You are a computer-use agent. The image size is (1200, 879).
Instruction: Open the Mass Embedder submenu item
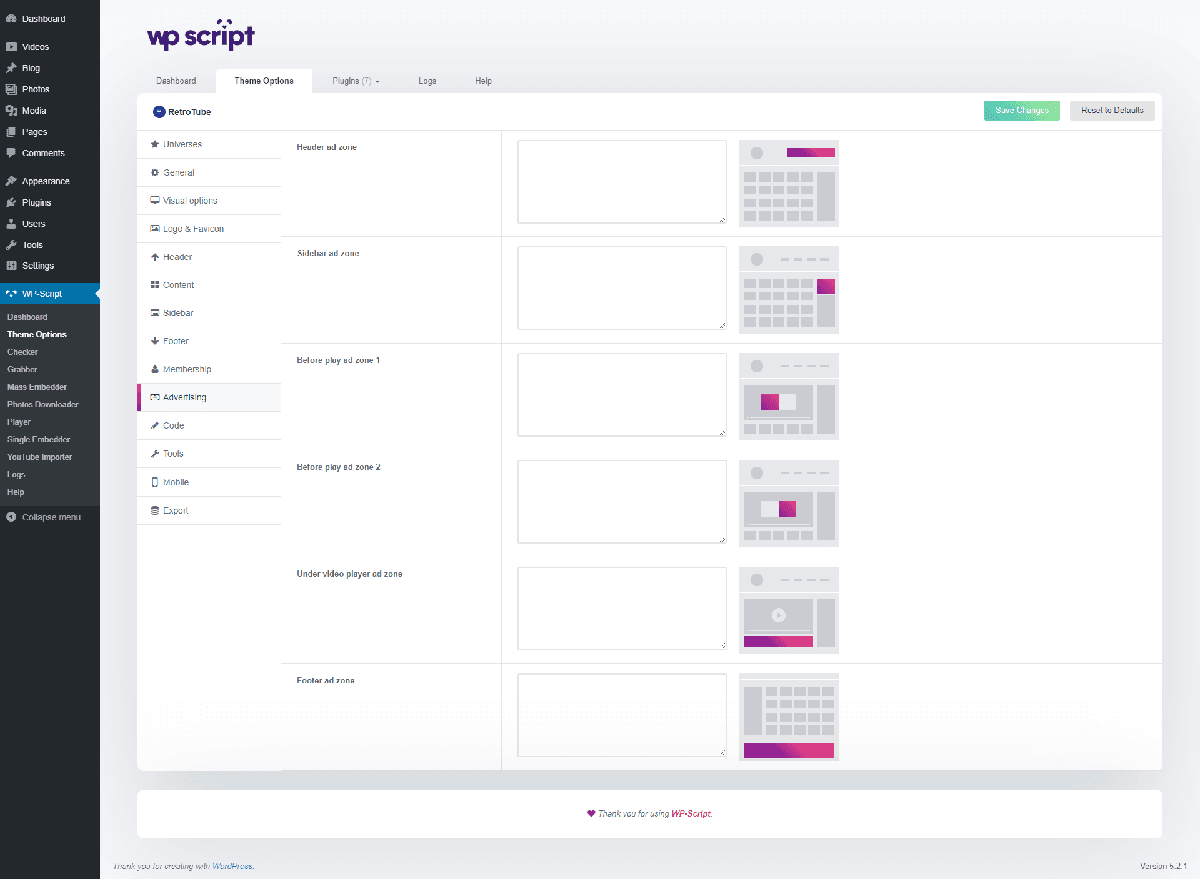point(37,387)
